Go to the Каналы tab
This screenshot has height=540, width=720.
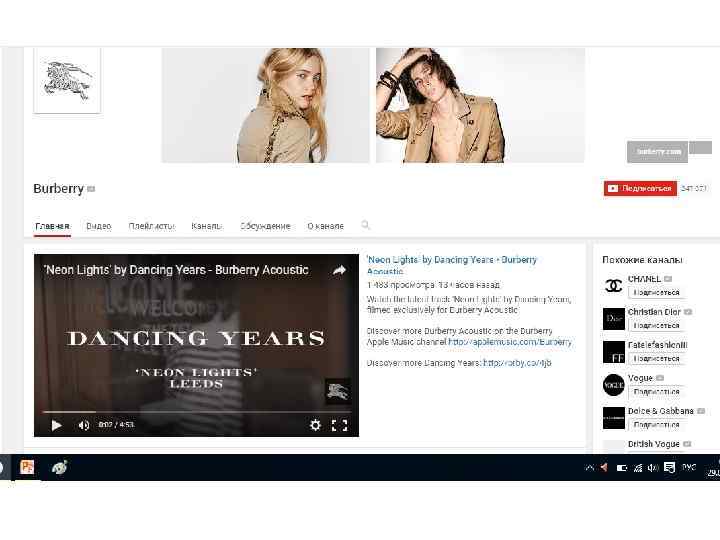tap(207, 226)
